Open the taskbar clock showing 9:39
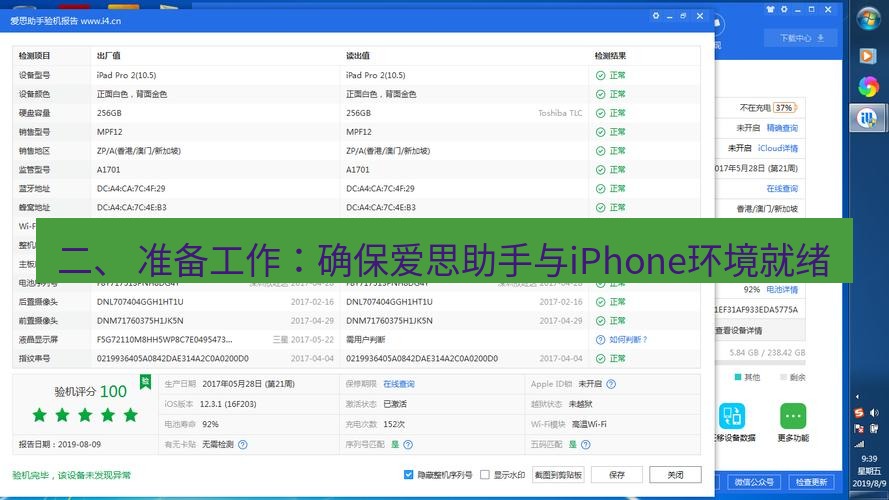889x500 pixels. tap(869, 471)
